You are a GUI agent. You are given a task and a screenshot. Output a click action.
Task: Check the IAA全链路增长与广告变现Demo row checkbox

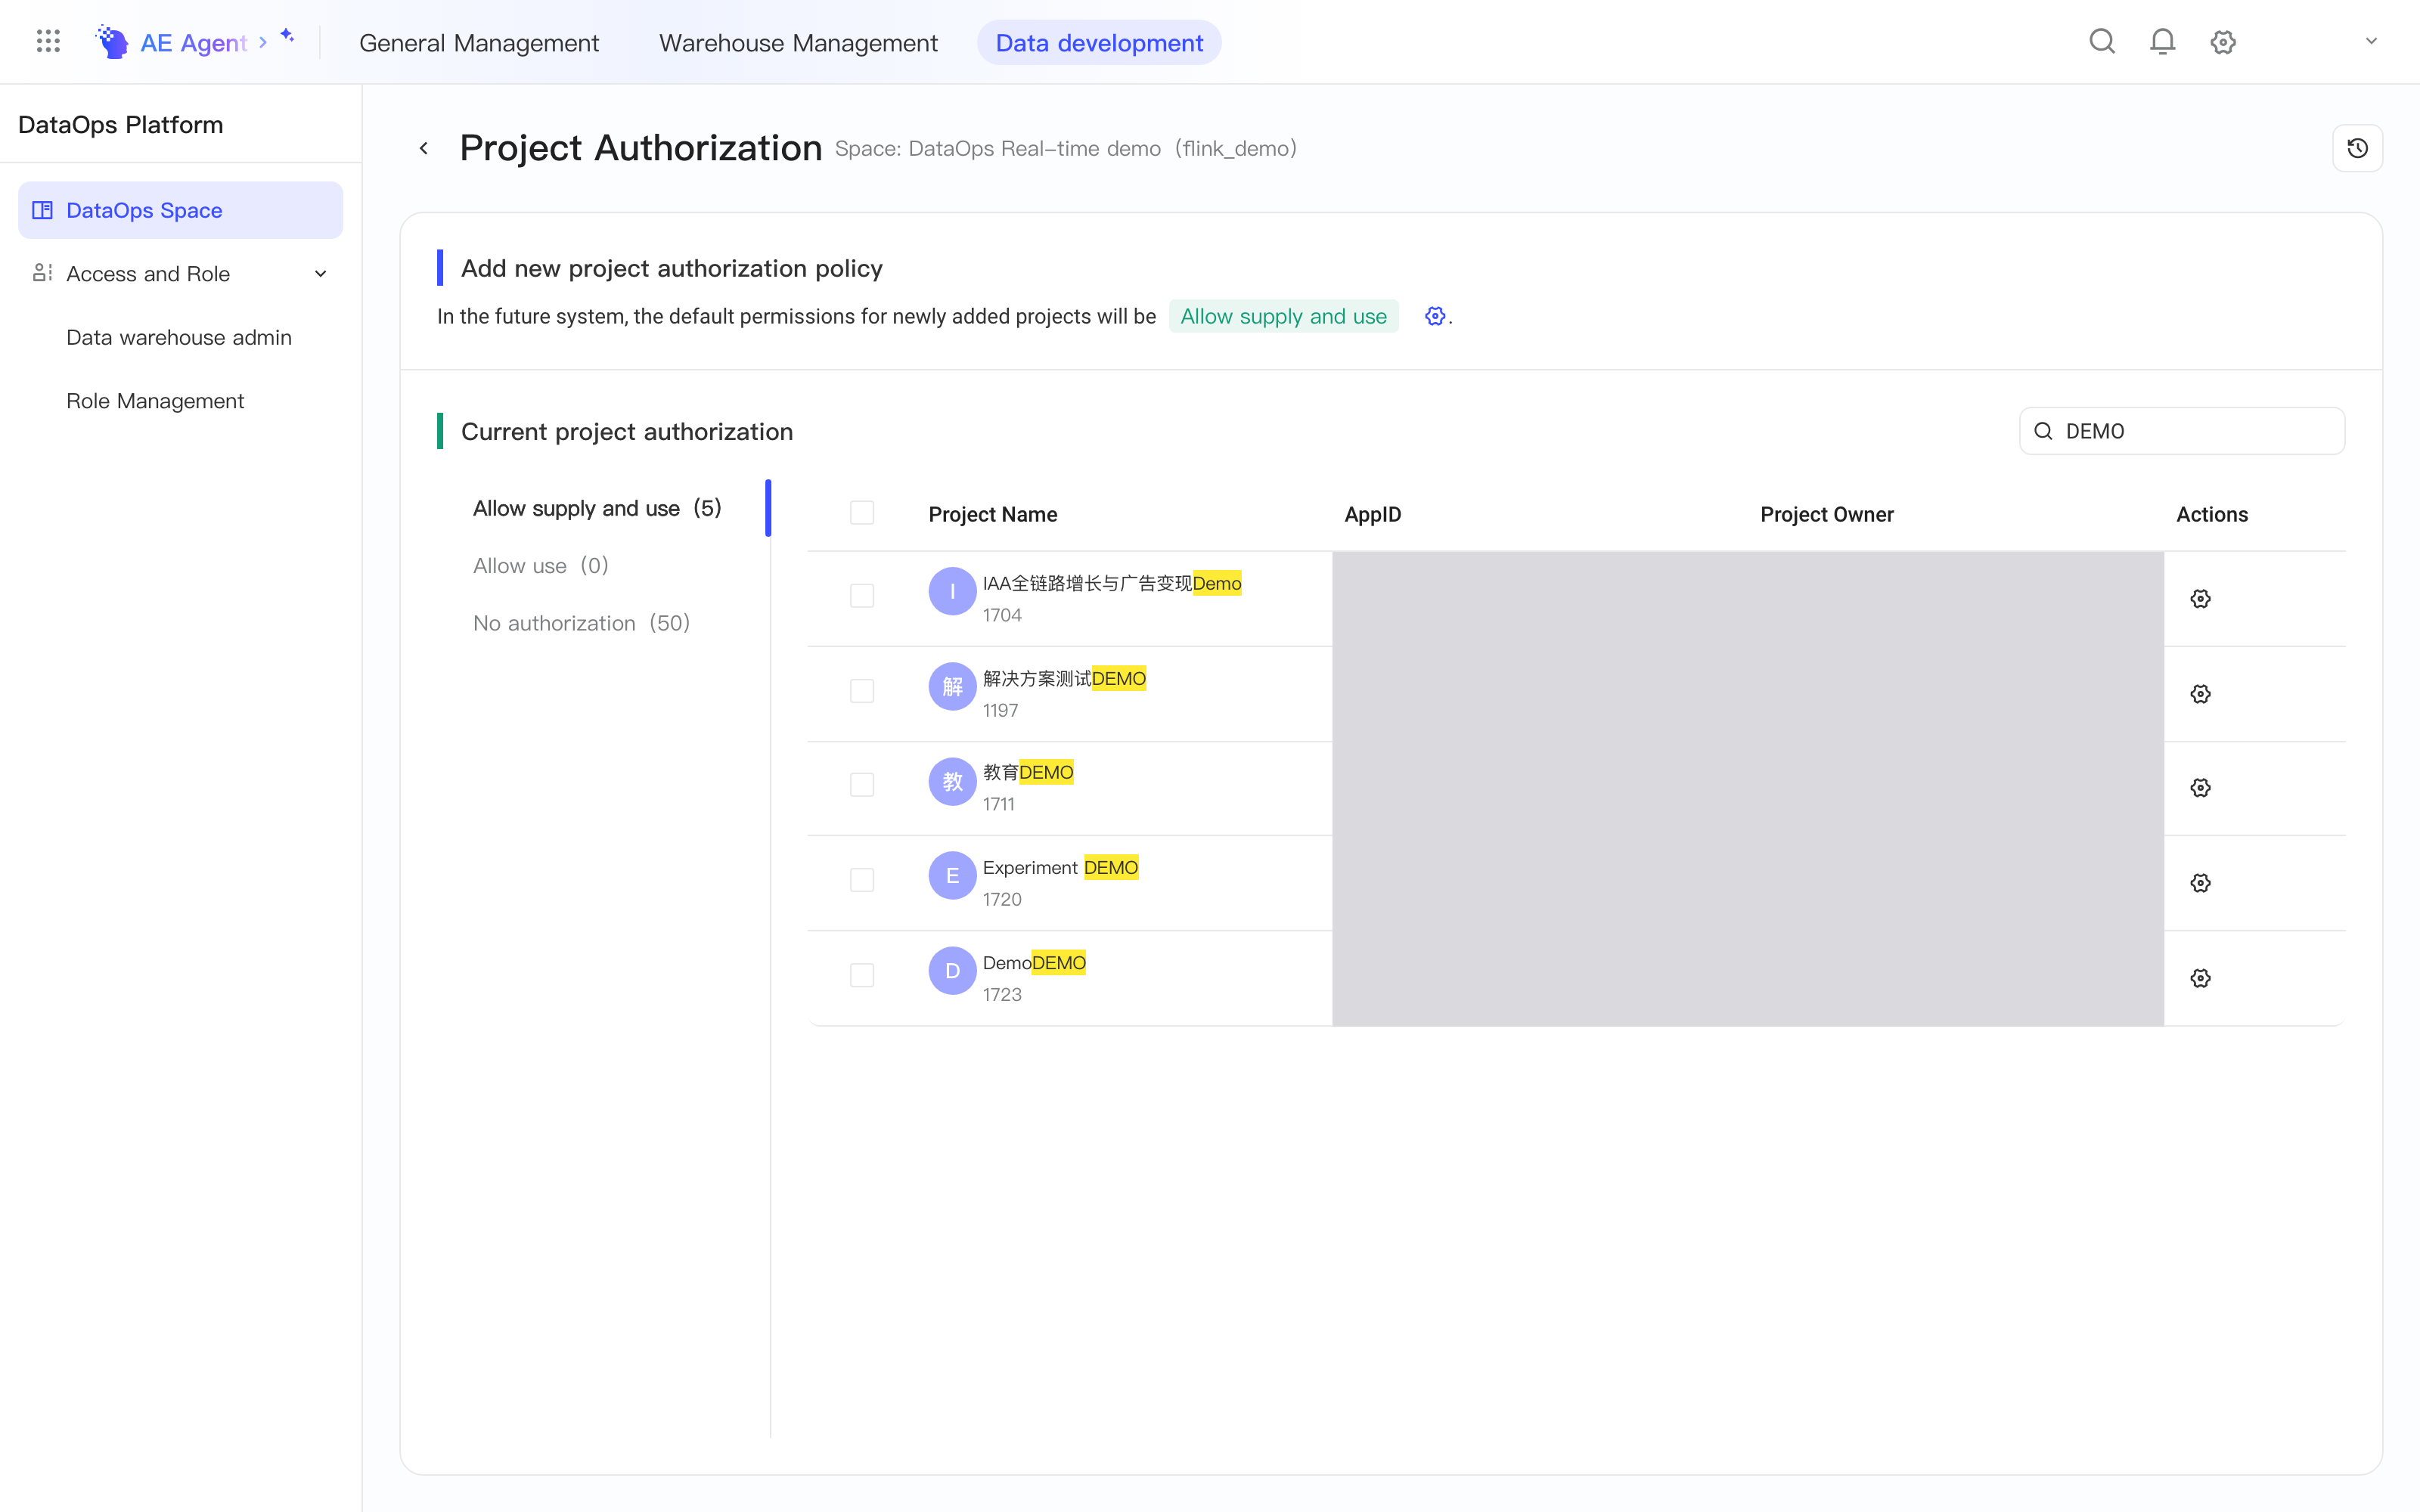click(862, 596)
